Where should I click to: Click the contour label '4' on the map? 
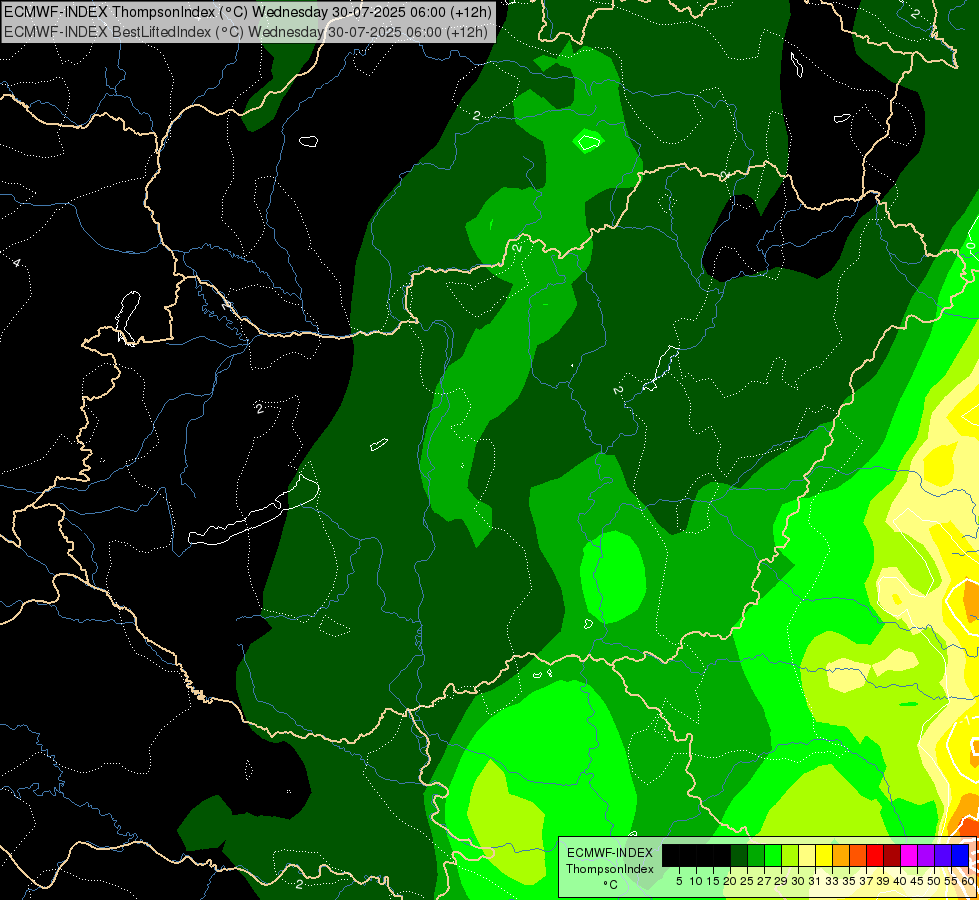pyautogui.click(x=17, y=263)
